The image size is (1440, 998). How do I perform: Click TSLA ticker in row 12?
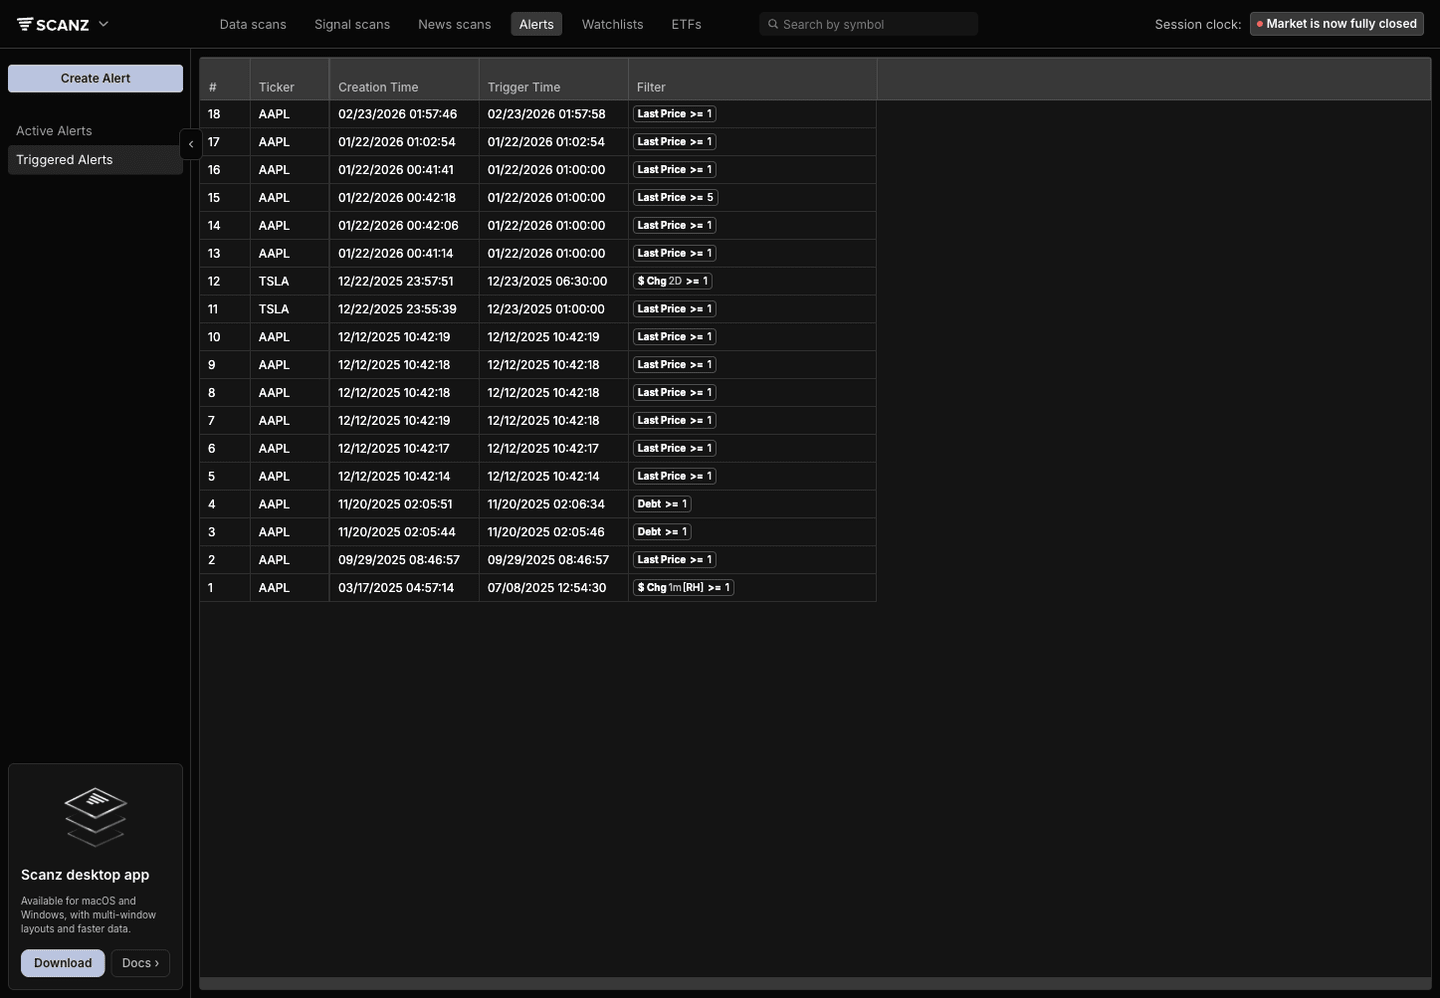tap(274, 281)
